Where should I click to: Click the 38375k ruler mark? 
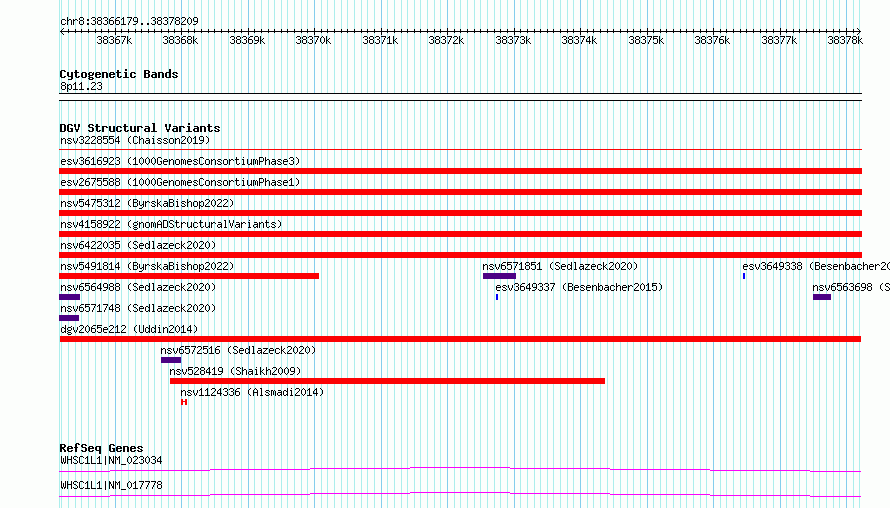(x=646, y=40)
